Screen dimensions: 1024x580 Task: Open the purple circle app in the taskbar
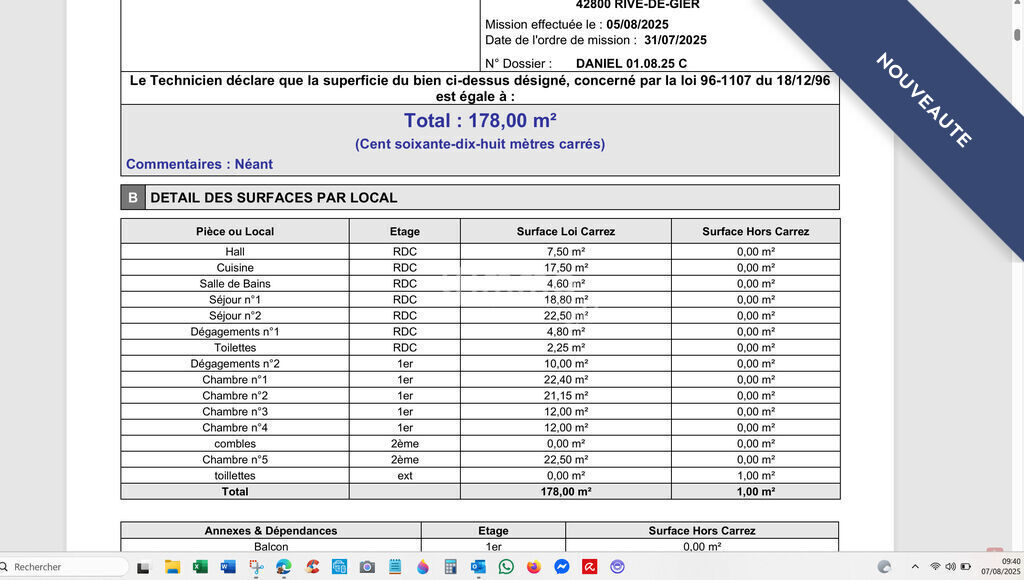coord(617,567)
